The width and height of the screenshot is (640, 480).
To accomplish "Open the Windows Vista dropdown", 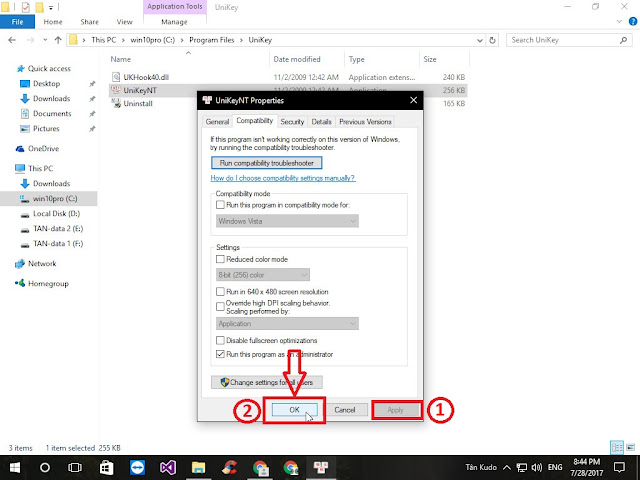I will 287,221.
